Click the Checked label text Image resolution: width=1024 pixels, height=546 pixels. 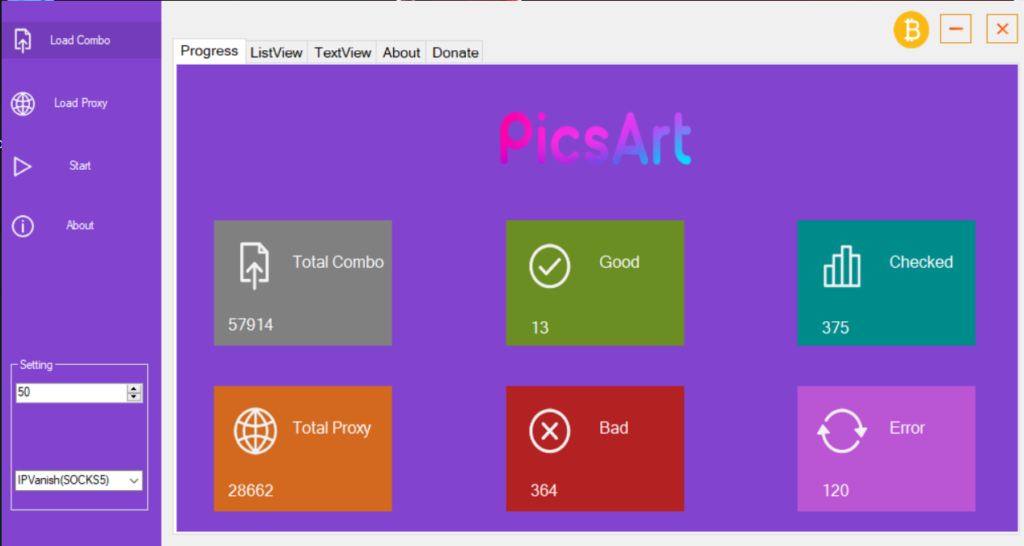click(x=921, y=263)
